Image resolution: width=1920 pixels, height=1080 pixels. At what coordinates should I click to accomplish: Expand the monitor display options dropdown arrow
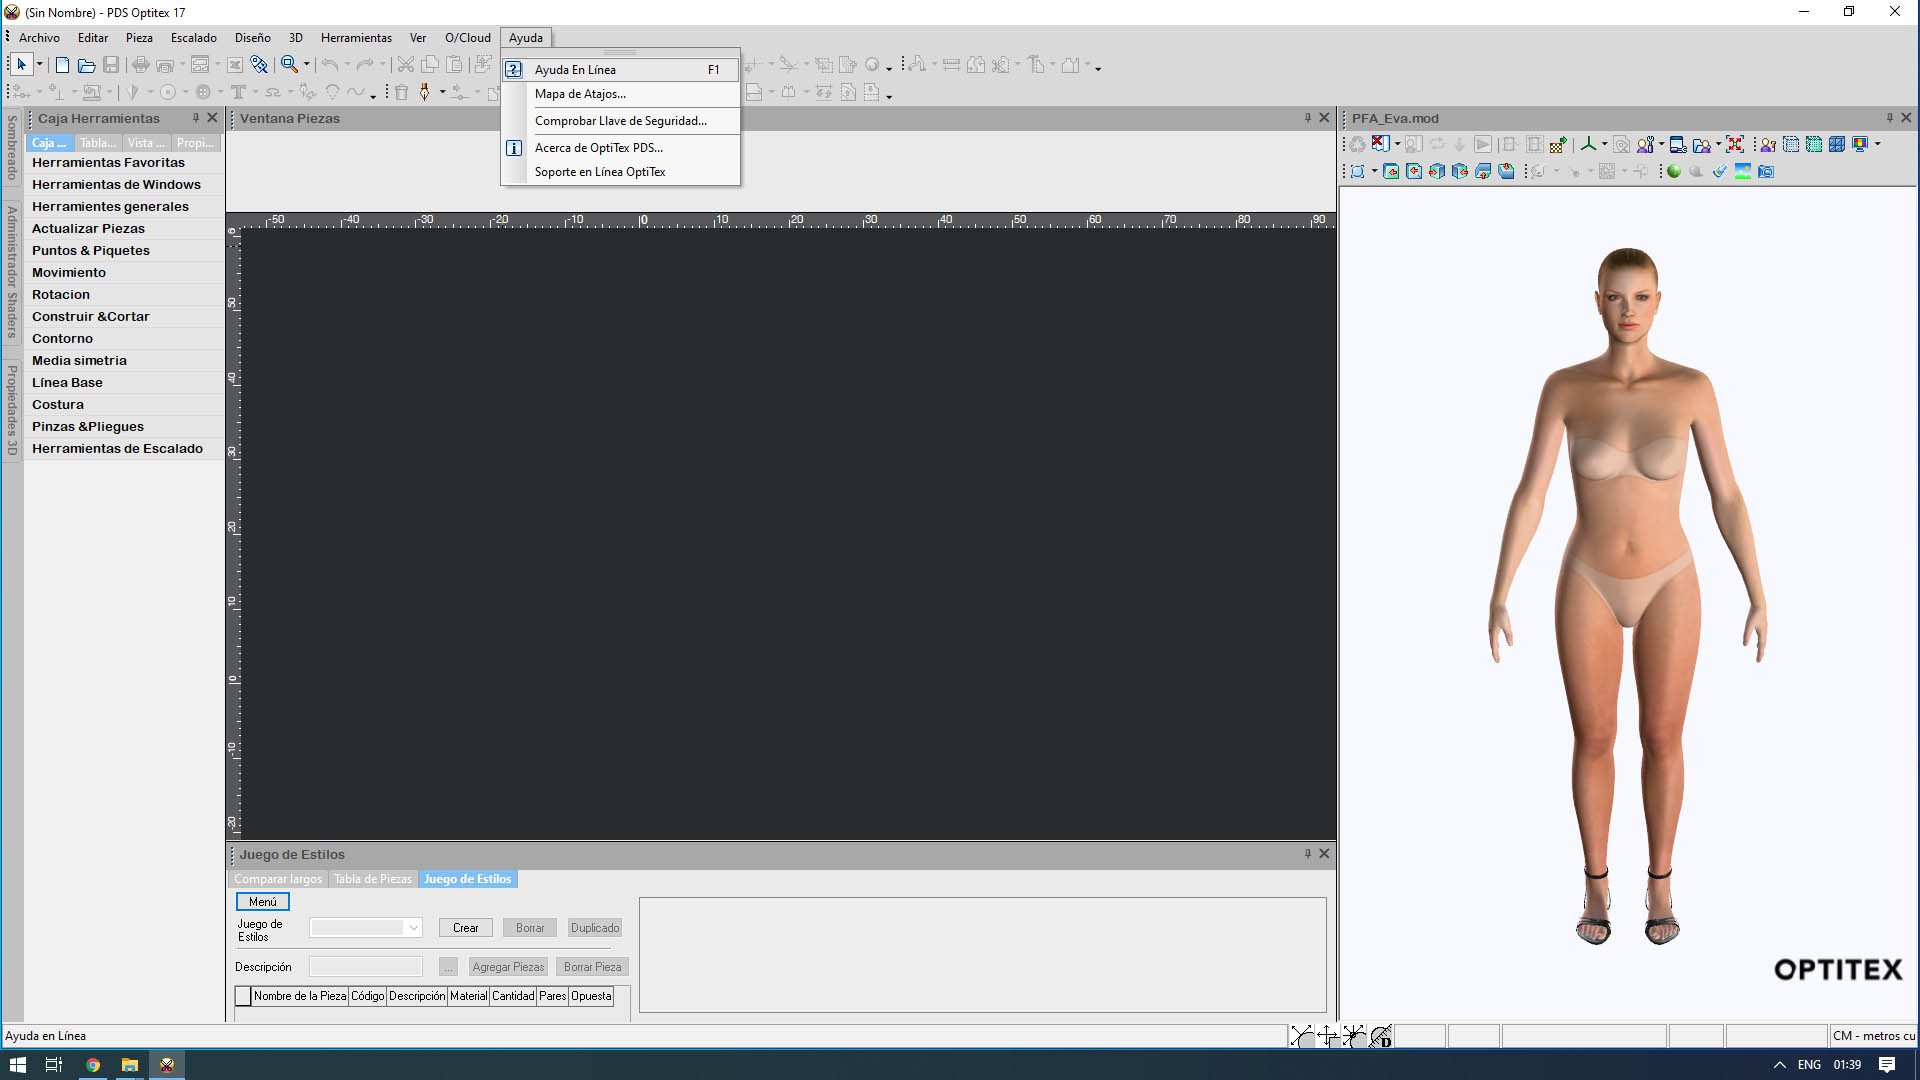[1878, 144]
